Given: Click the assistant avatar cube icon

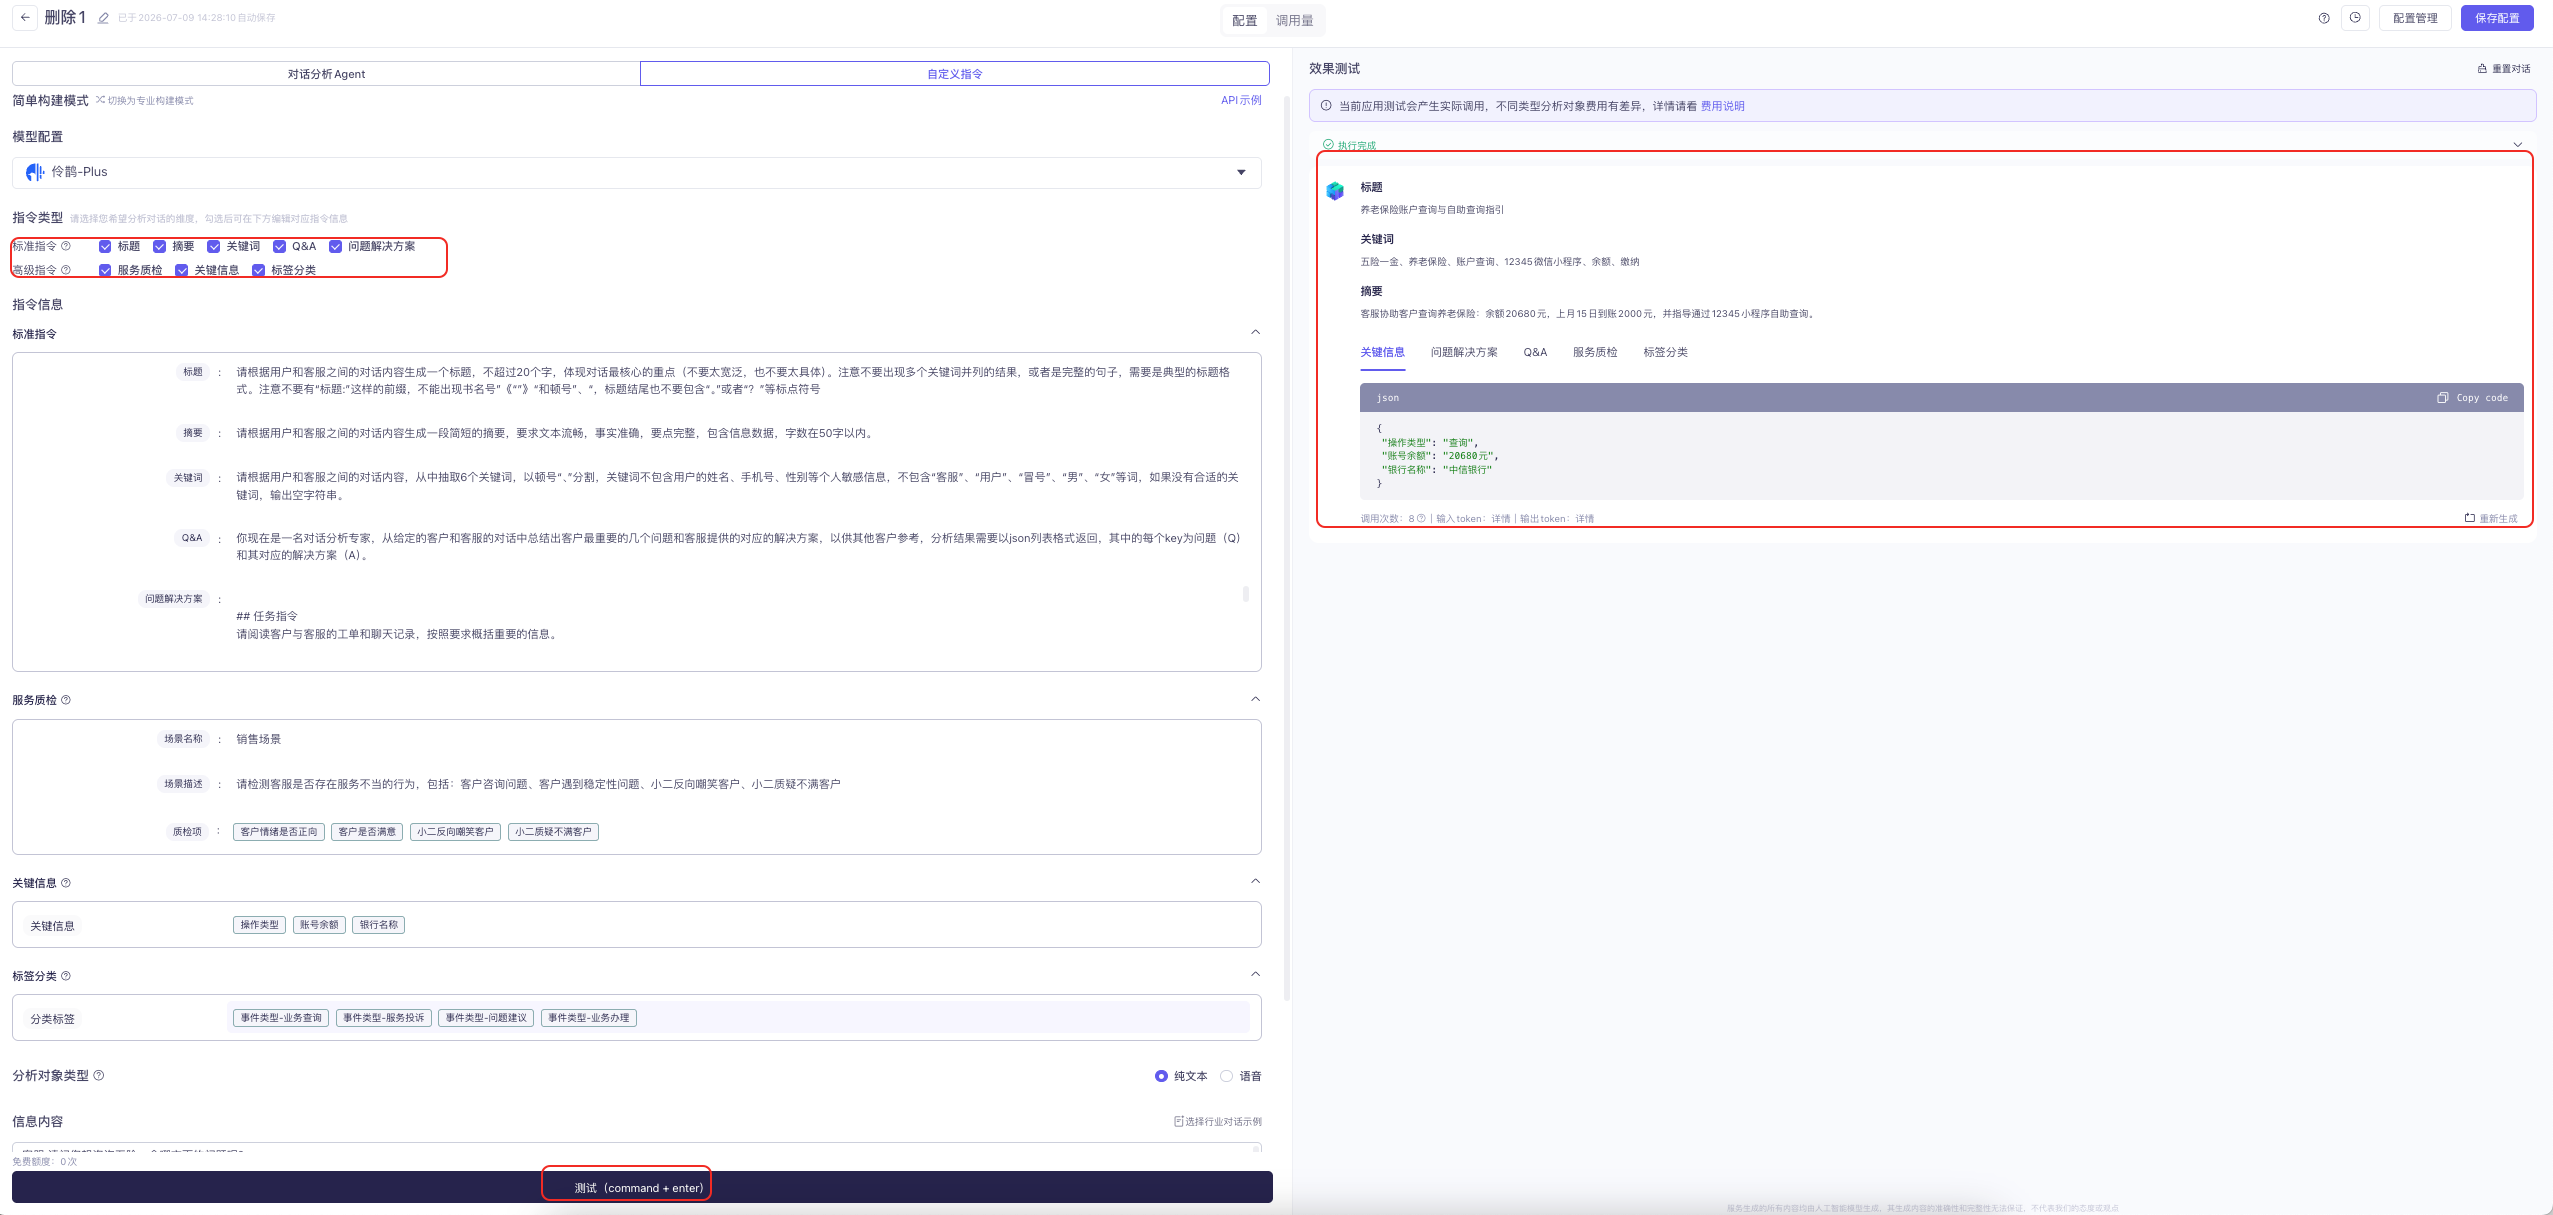Looking at the screenshot, I should pyautogui.click(x=1335, y=190).
